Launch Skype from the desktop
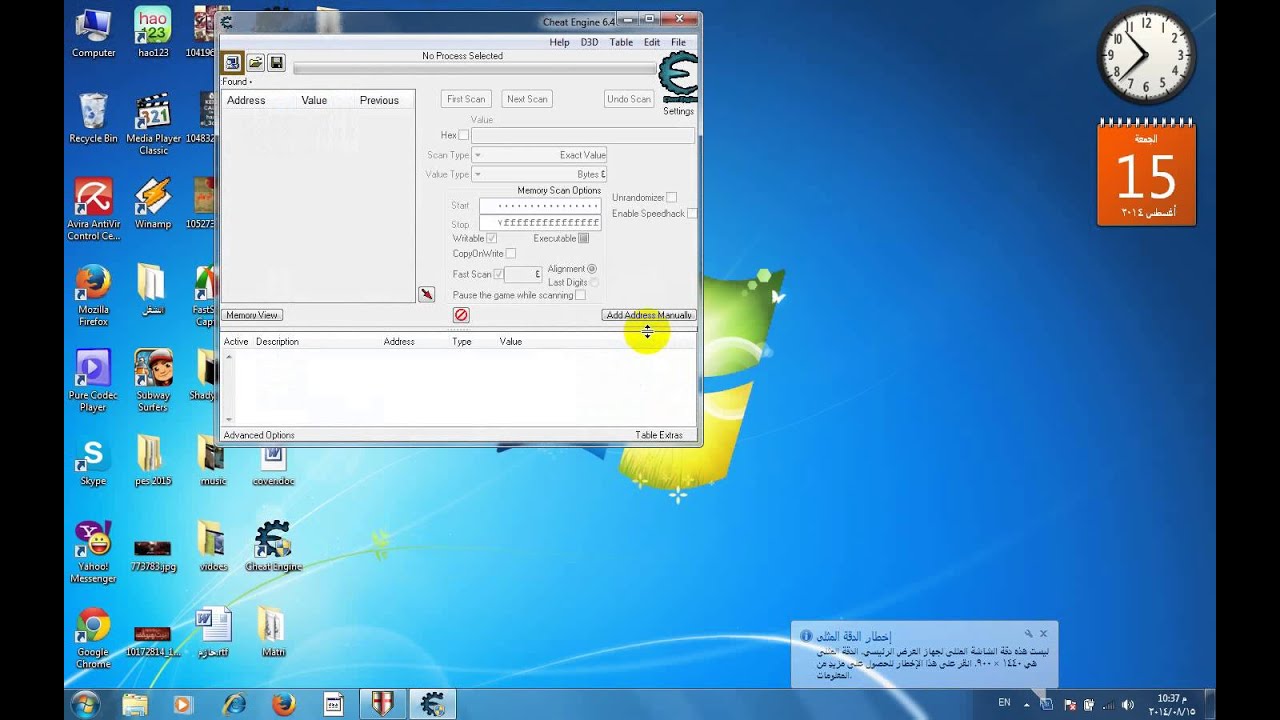This screenshot has width=1280, height=720. (93, 461)
